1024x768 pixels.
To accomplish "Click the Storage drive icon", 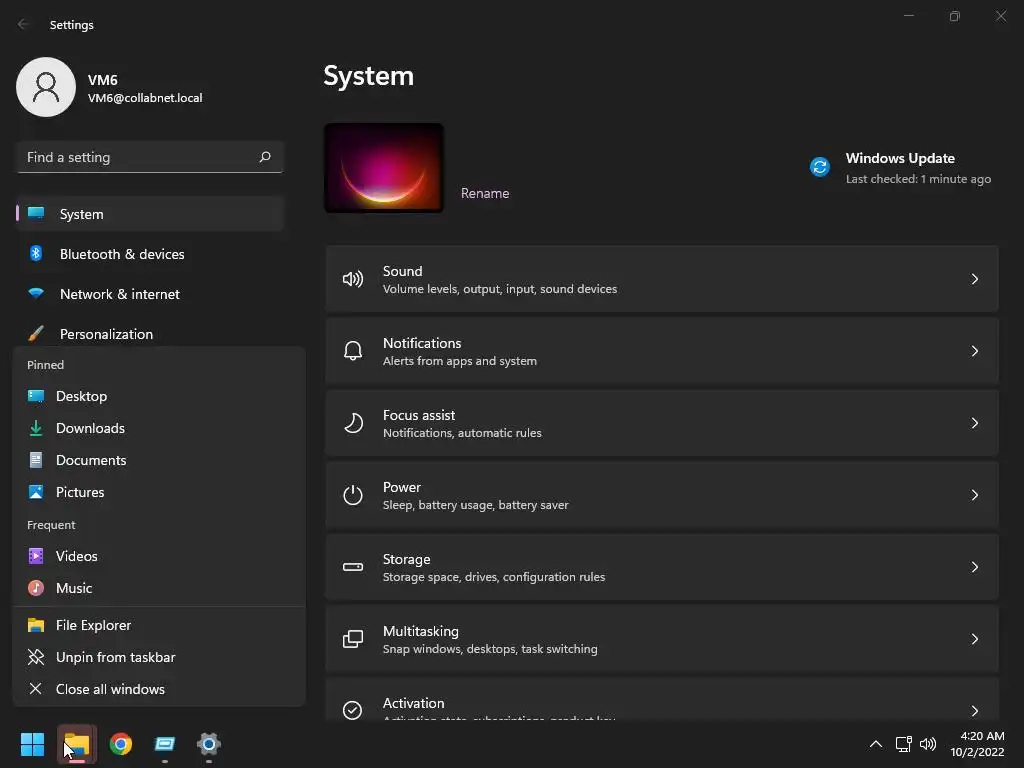I will pos(353,567).
